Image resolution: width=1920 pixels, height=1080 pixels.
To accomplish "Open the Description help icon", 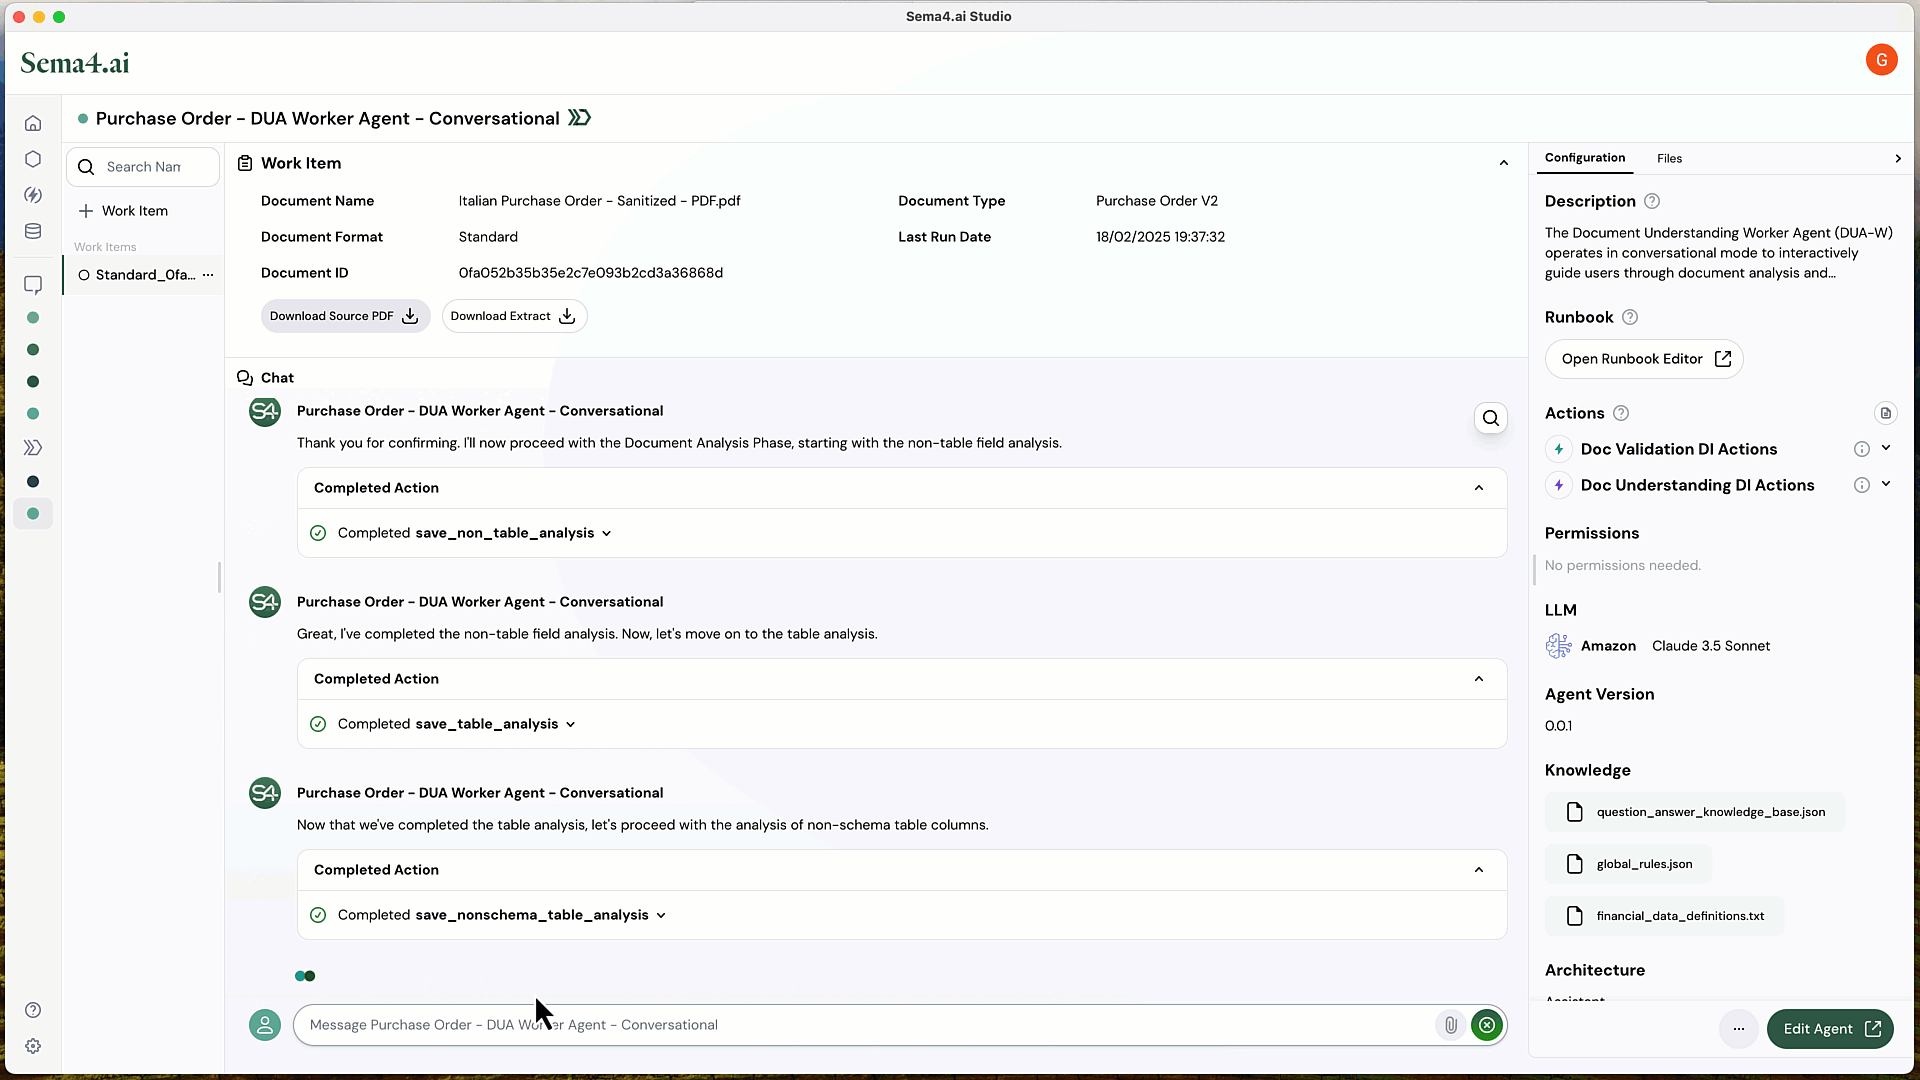I will [1652, 201].
